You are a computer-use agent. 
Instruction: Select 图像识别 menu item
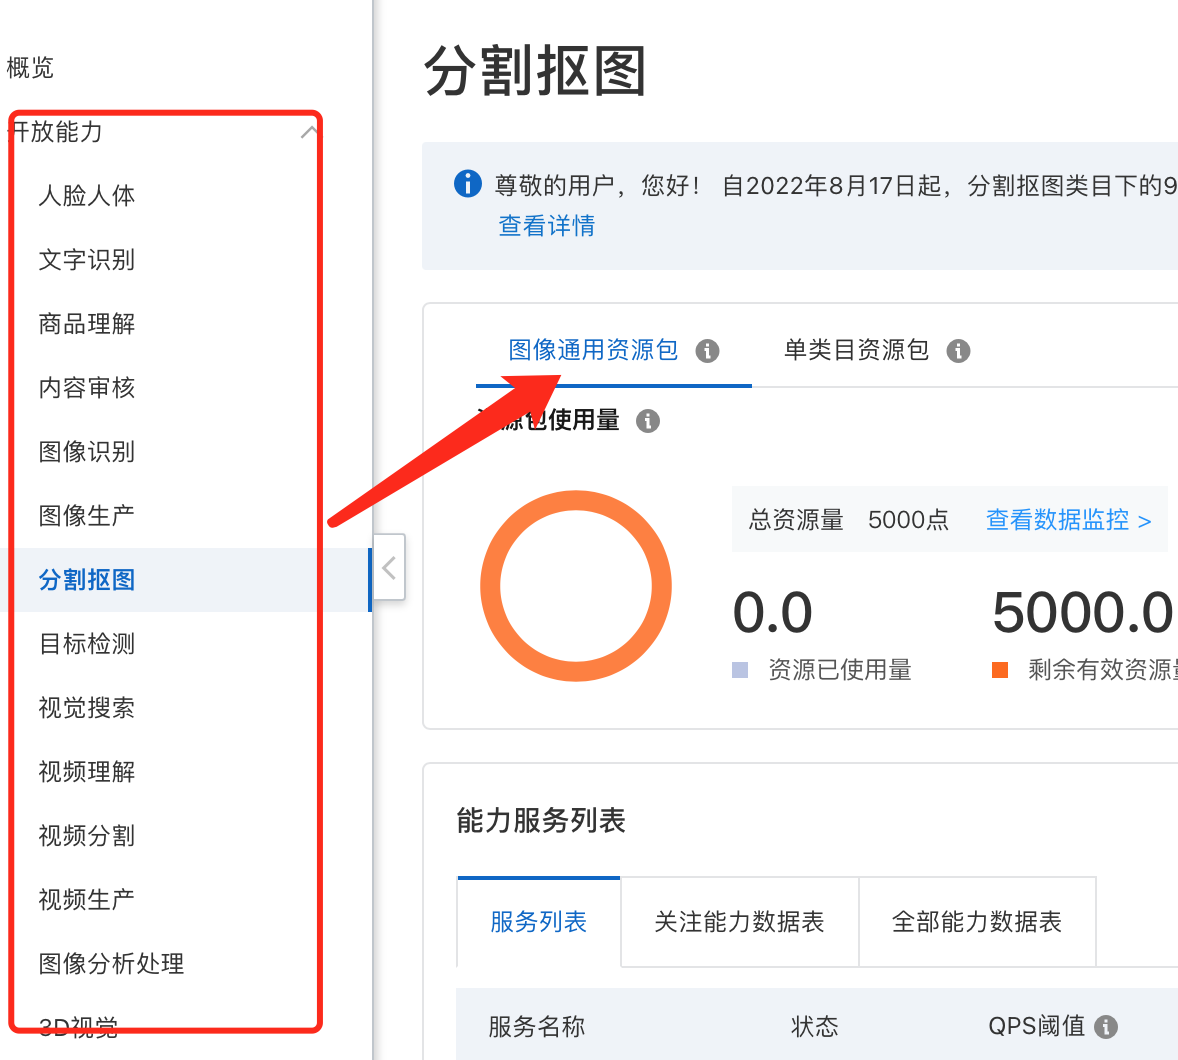[86, 451]
